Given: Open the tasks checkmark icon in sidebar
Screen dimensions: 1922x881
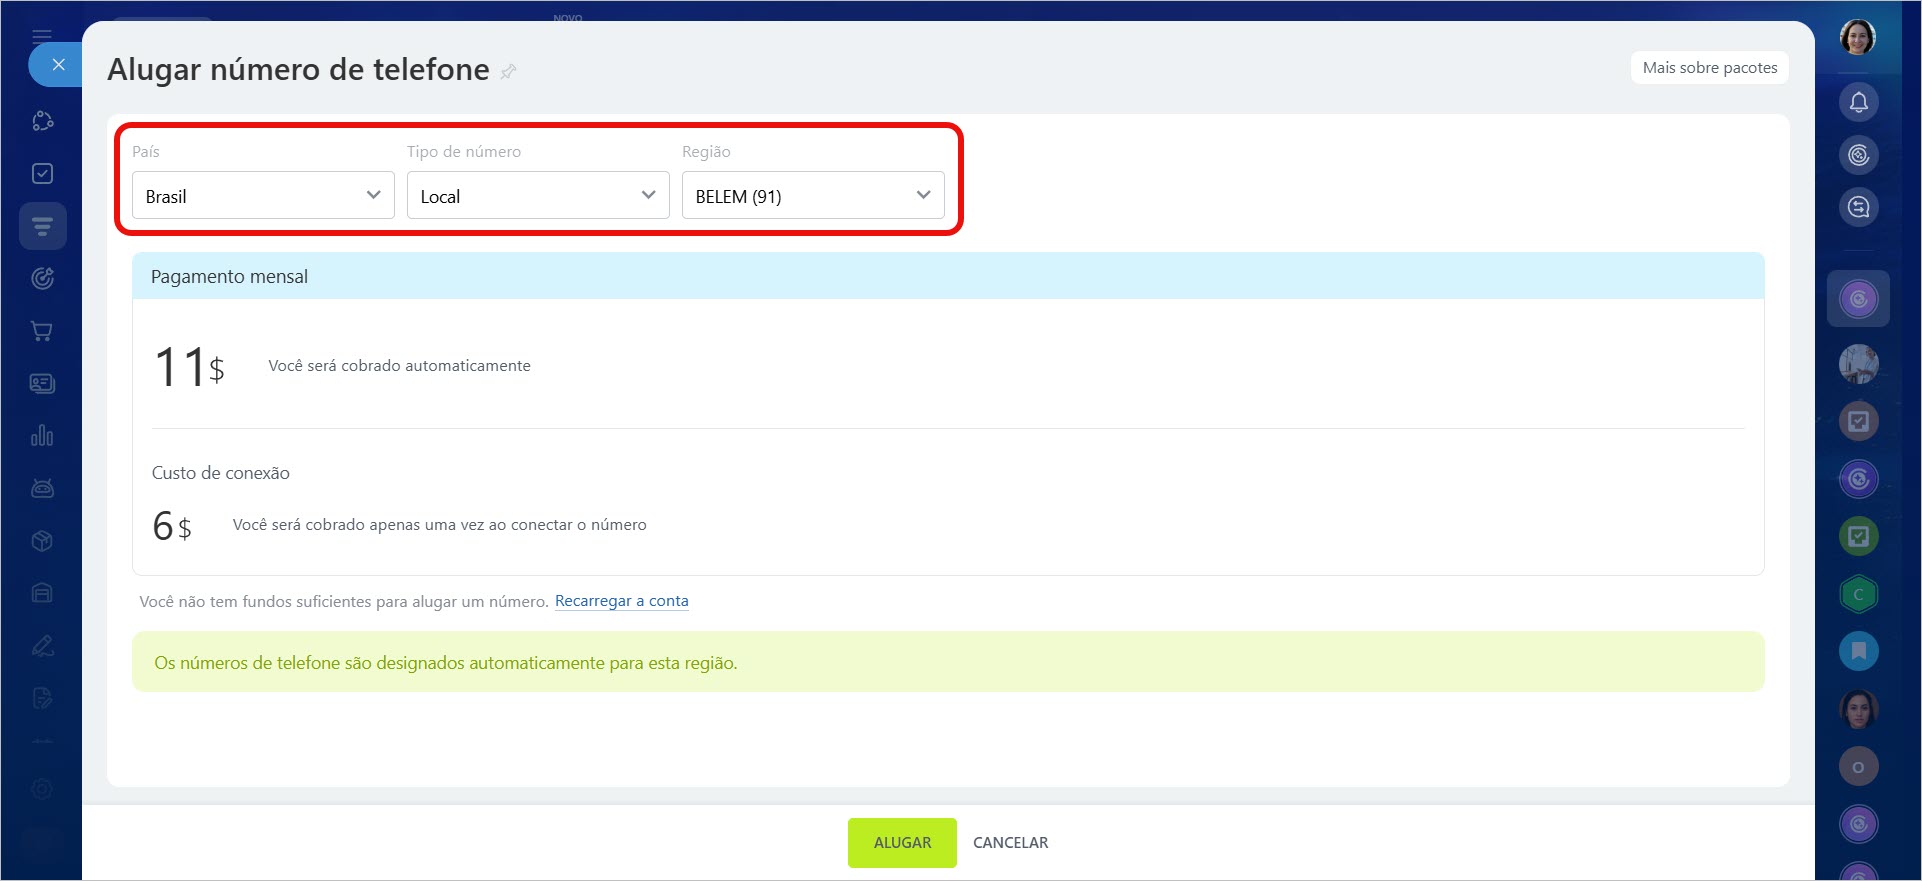Looking at the screenshot, I should [42, 174].
